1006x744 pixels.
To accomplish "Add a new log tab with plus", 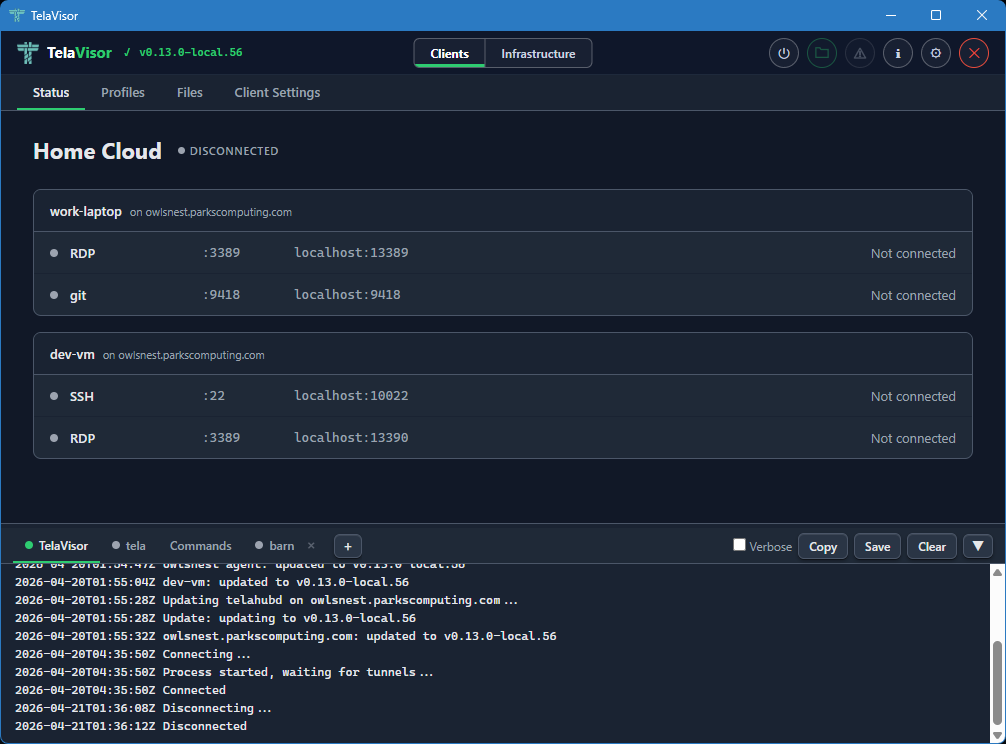I will pyautogui.click(x=348, y=546).
